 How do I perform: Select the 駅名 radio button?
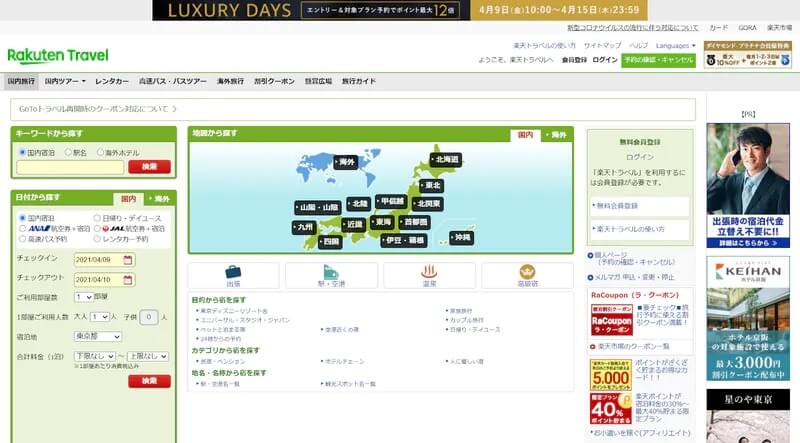pos(68,152)
